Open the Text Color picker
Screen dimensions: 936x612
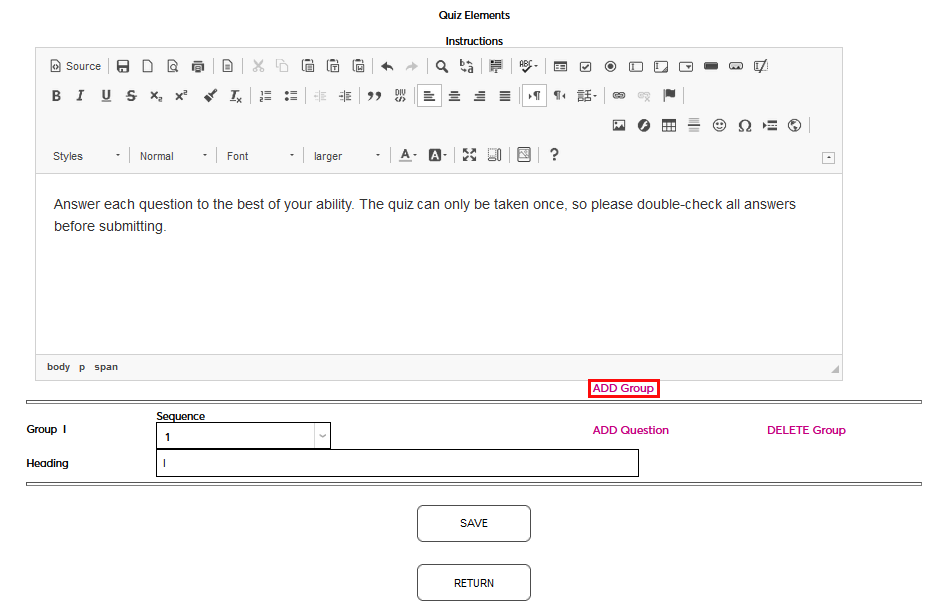pos(407,155)
